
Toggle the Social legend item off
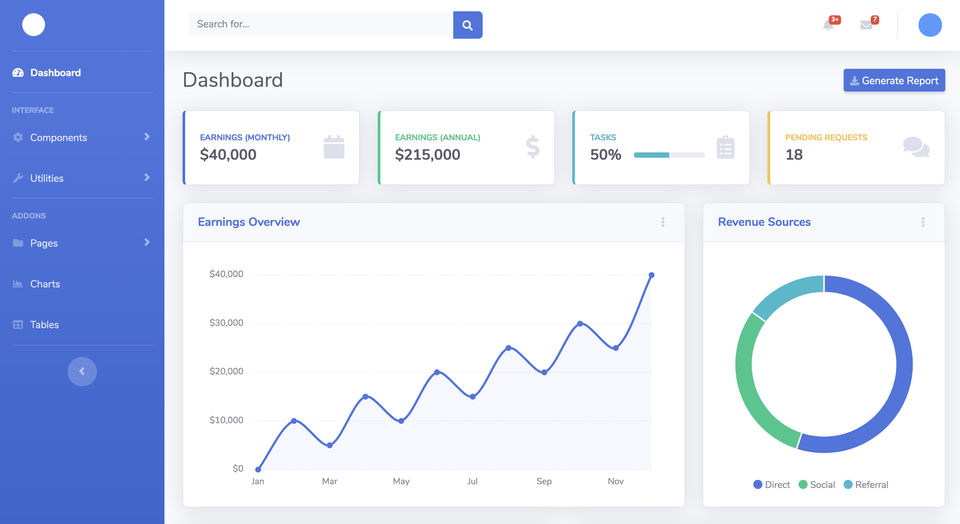(x=816, y=485)
